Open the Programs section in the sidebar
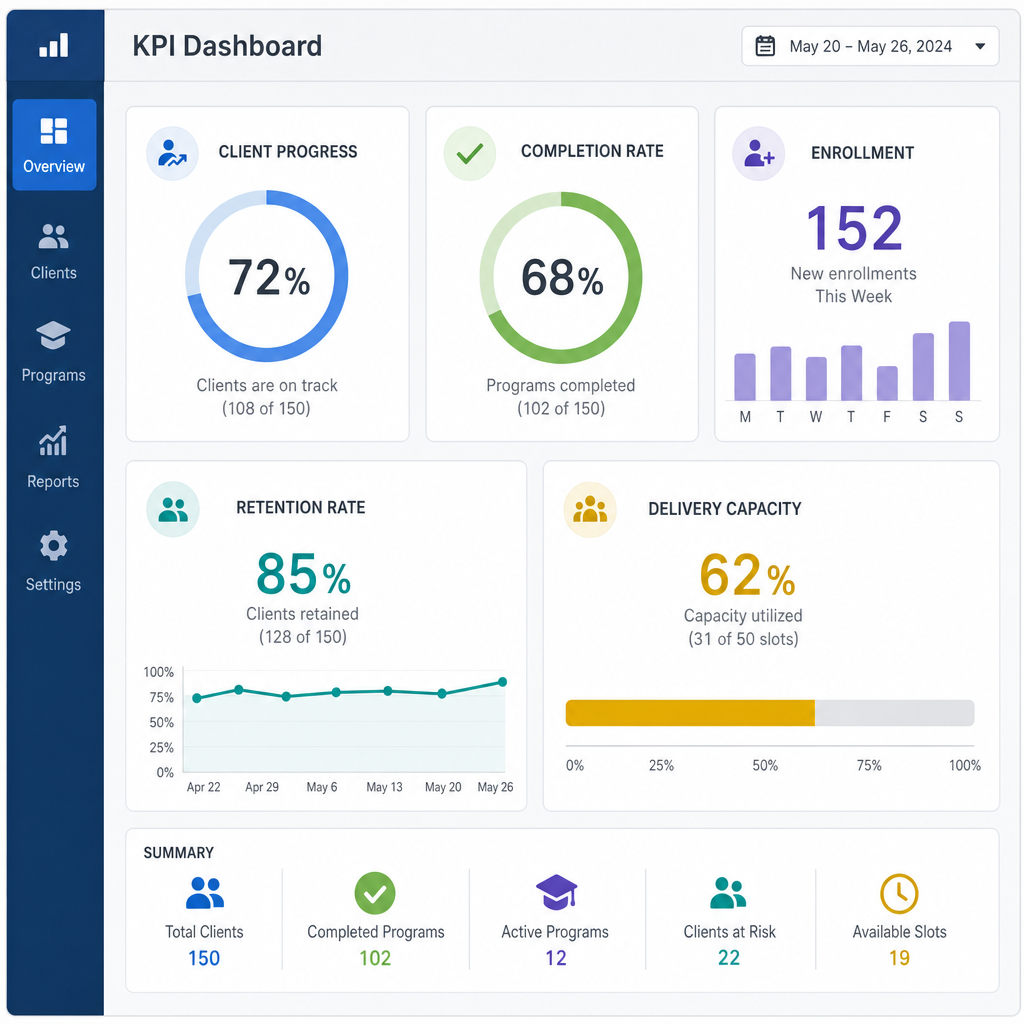This screenshot has height=1024, width=1024. [54, 352]
